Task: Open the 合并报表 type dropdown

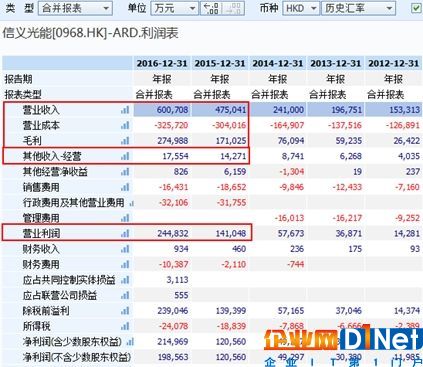Action: [76, 8]
